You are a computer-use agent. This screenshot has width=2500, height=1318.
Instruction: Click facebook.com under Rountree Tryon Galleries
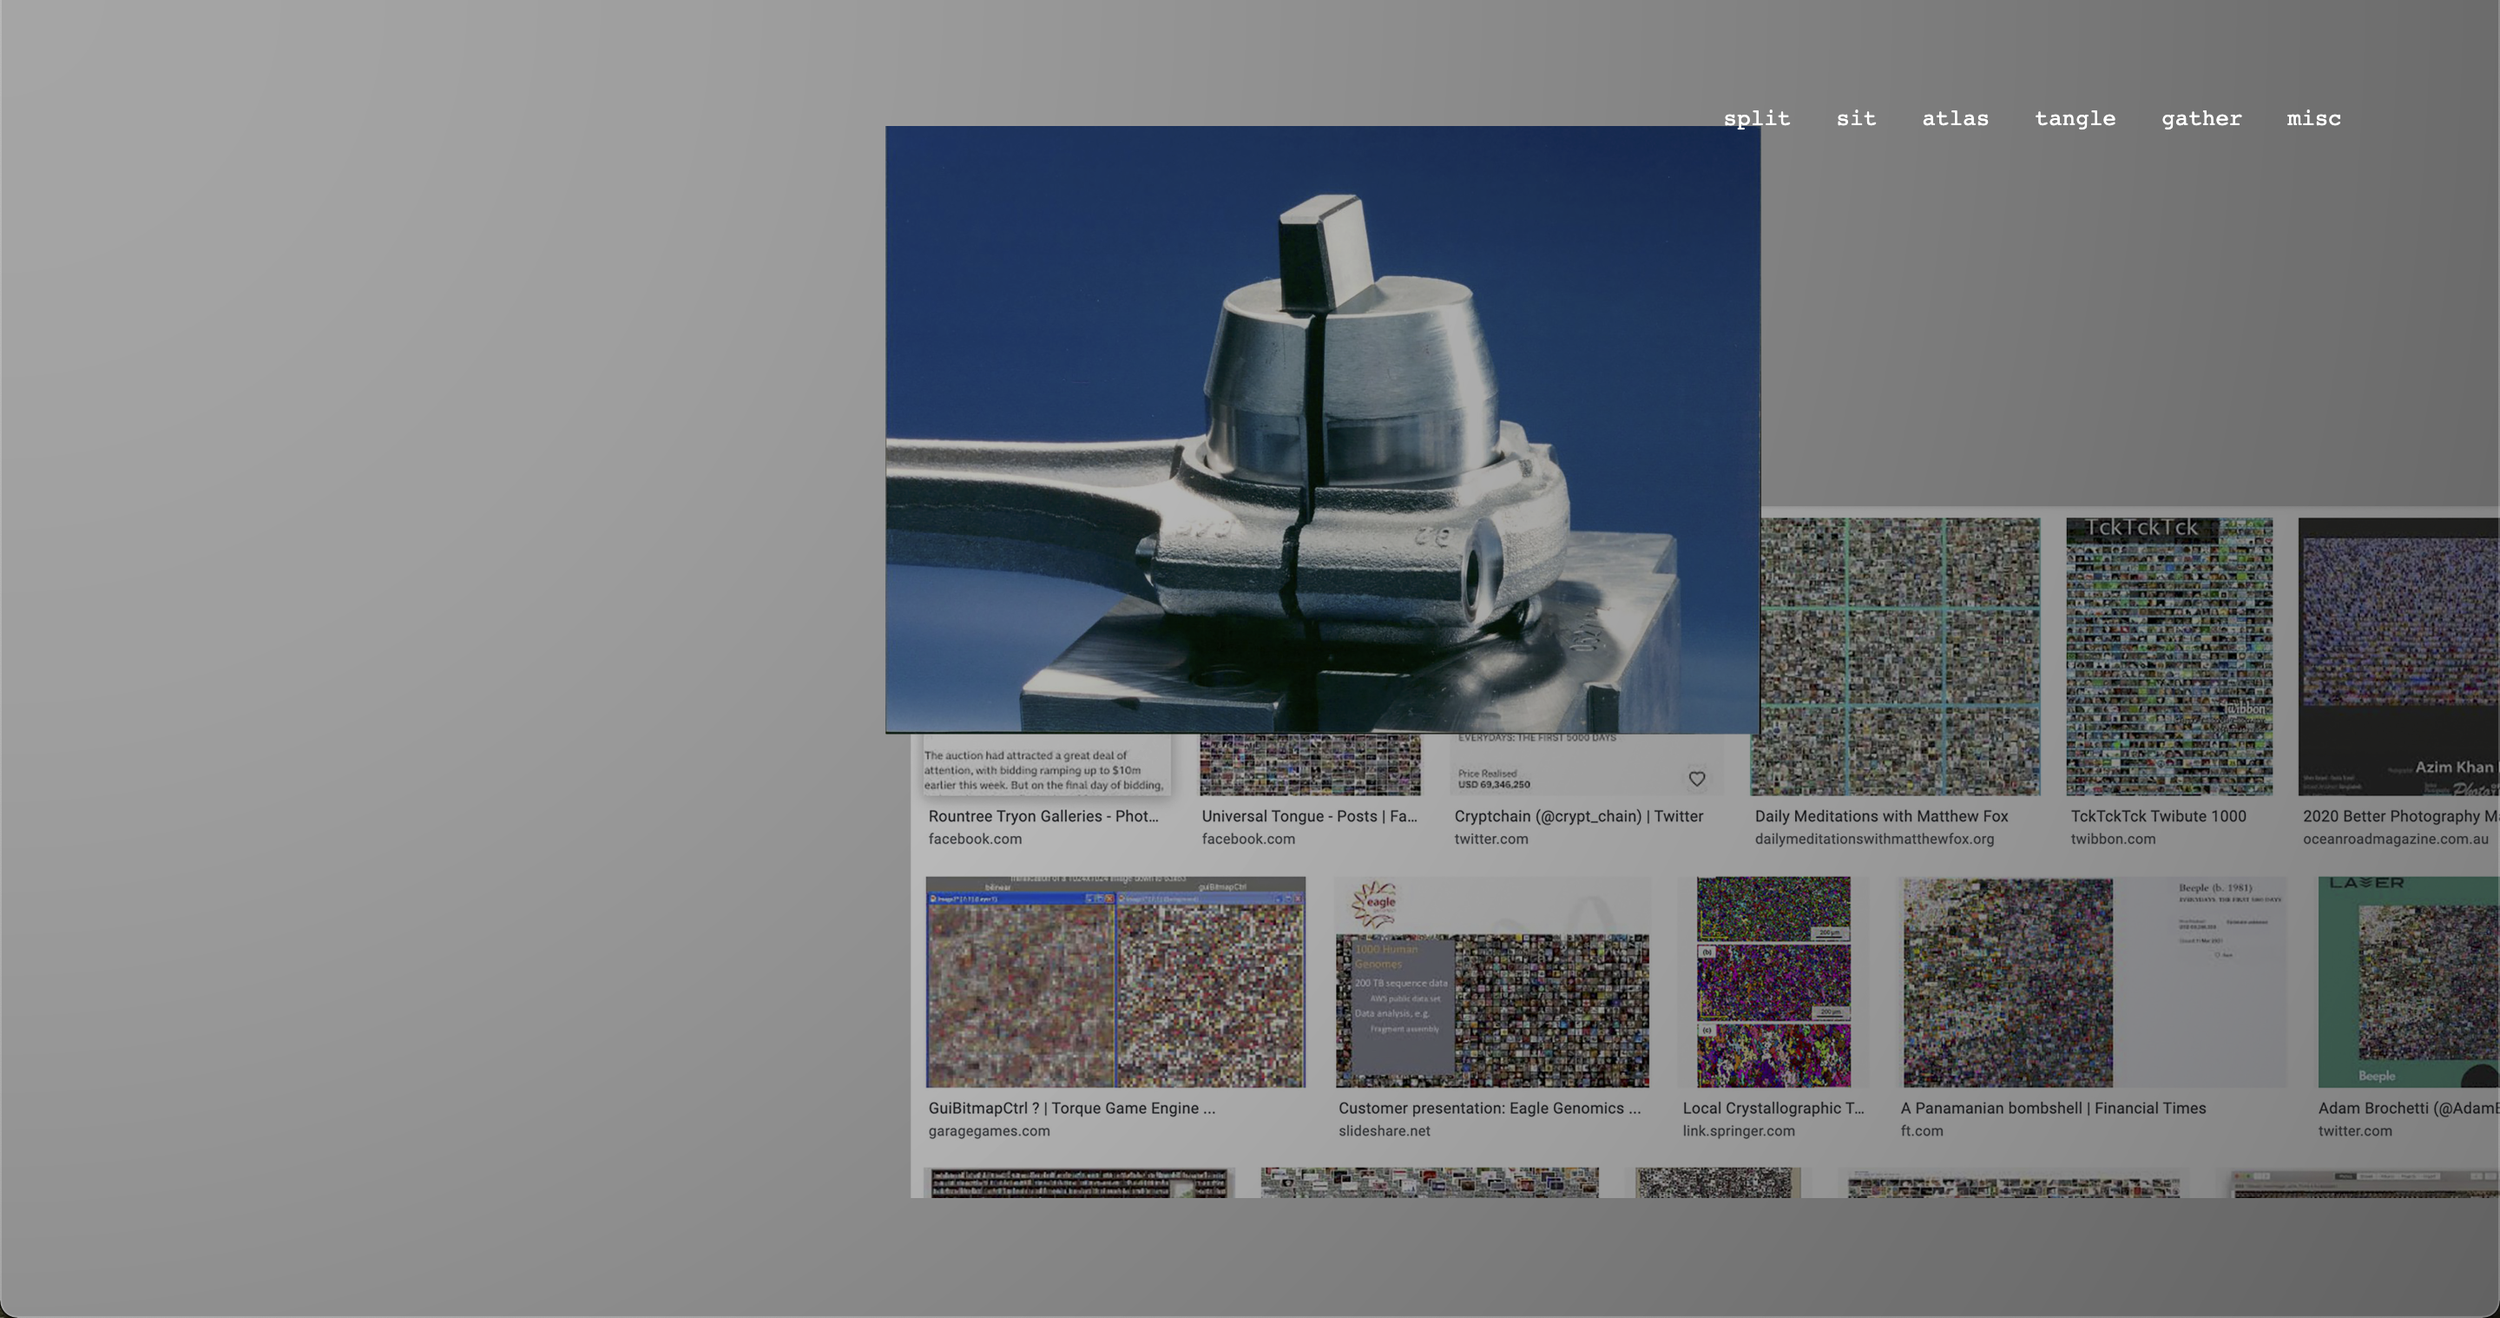point(975,839)
